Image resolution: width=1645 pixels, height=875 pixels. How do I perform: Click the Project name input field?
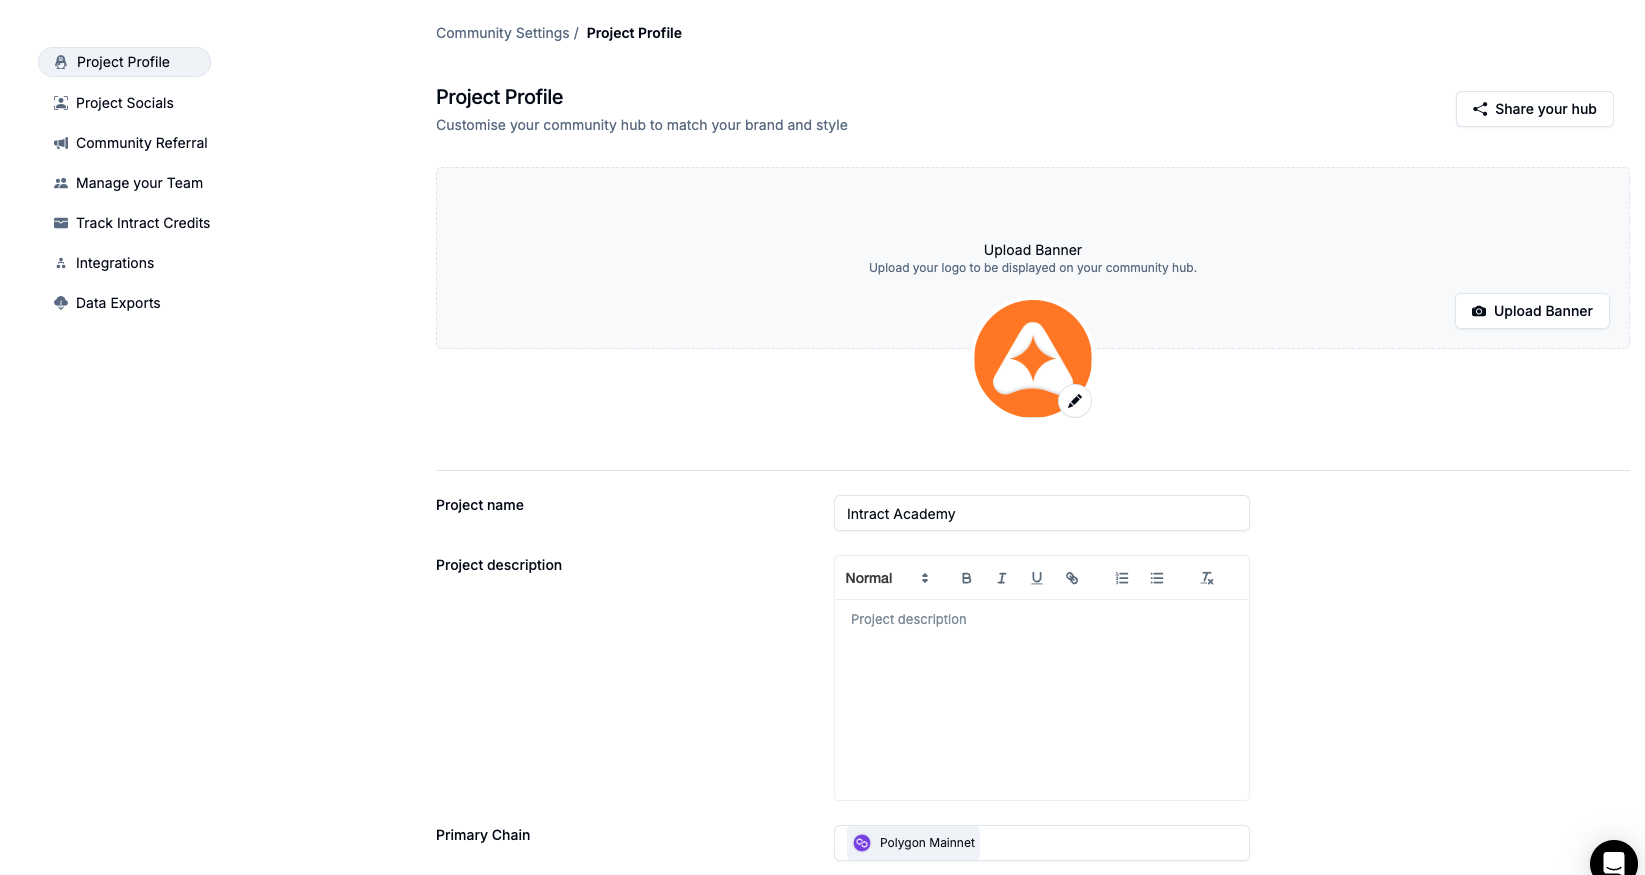pos(1041,514)
